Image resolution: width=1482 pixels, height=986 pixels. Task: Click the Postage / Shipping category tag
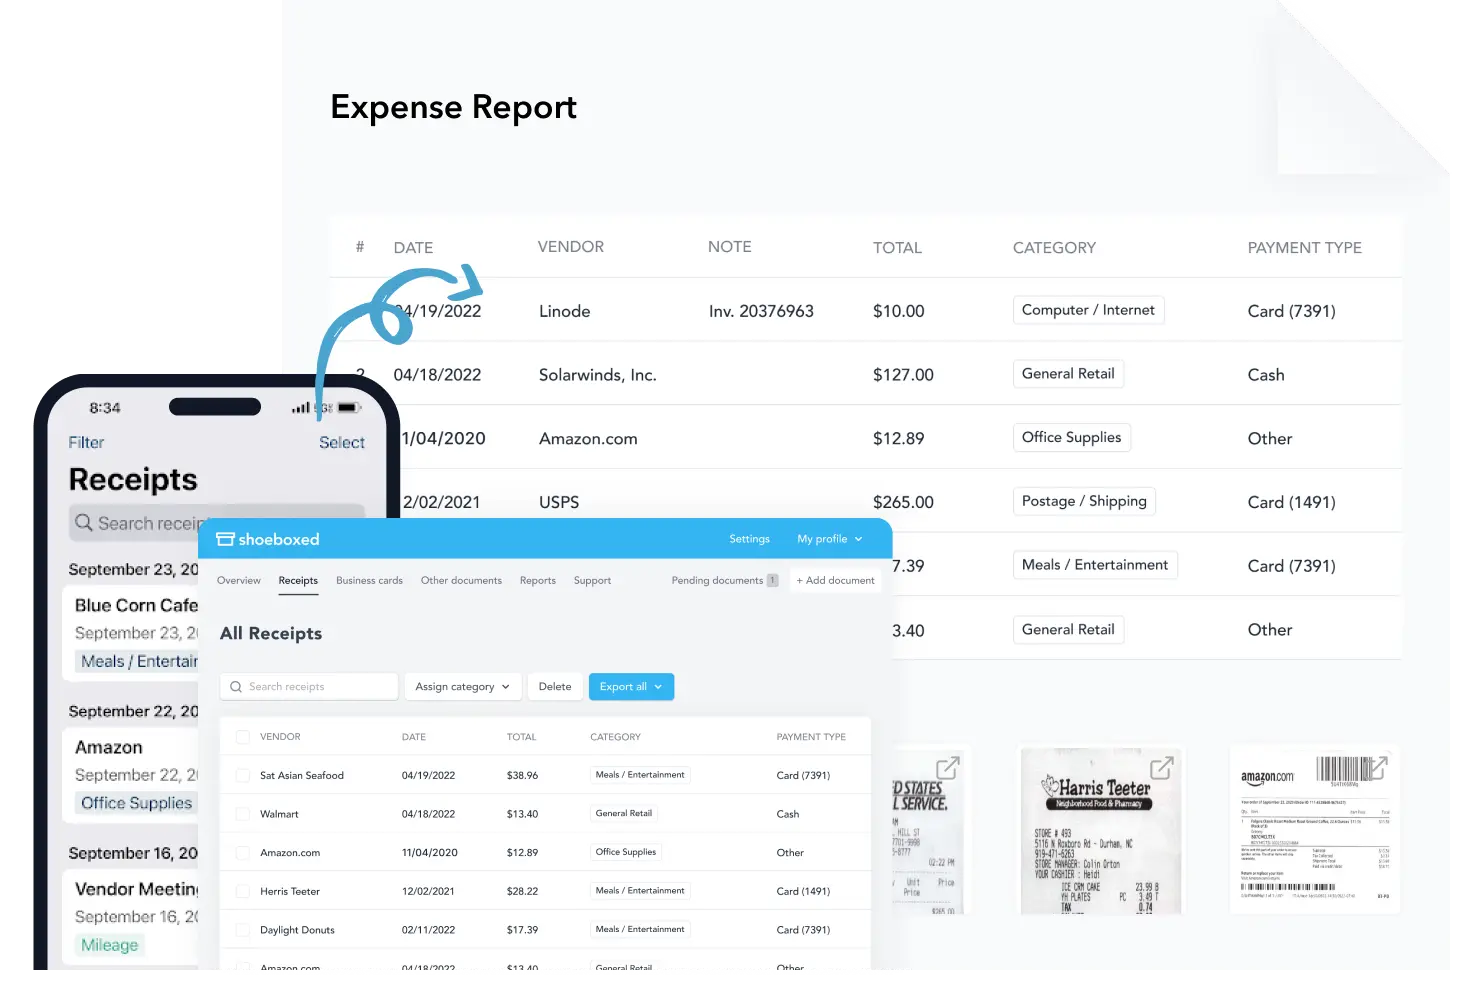(1084, 501)
